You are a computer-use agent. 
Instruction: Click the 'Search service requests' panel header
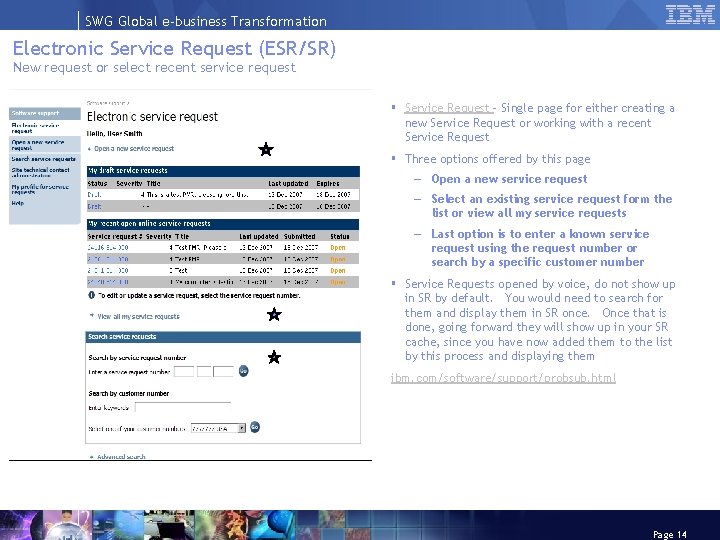click(223, 337)
